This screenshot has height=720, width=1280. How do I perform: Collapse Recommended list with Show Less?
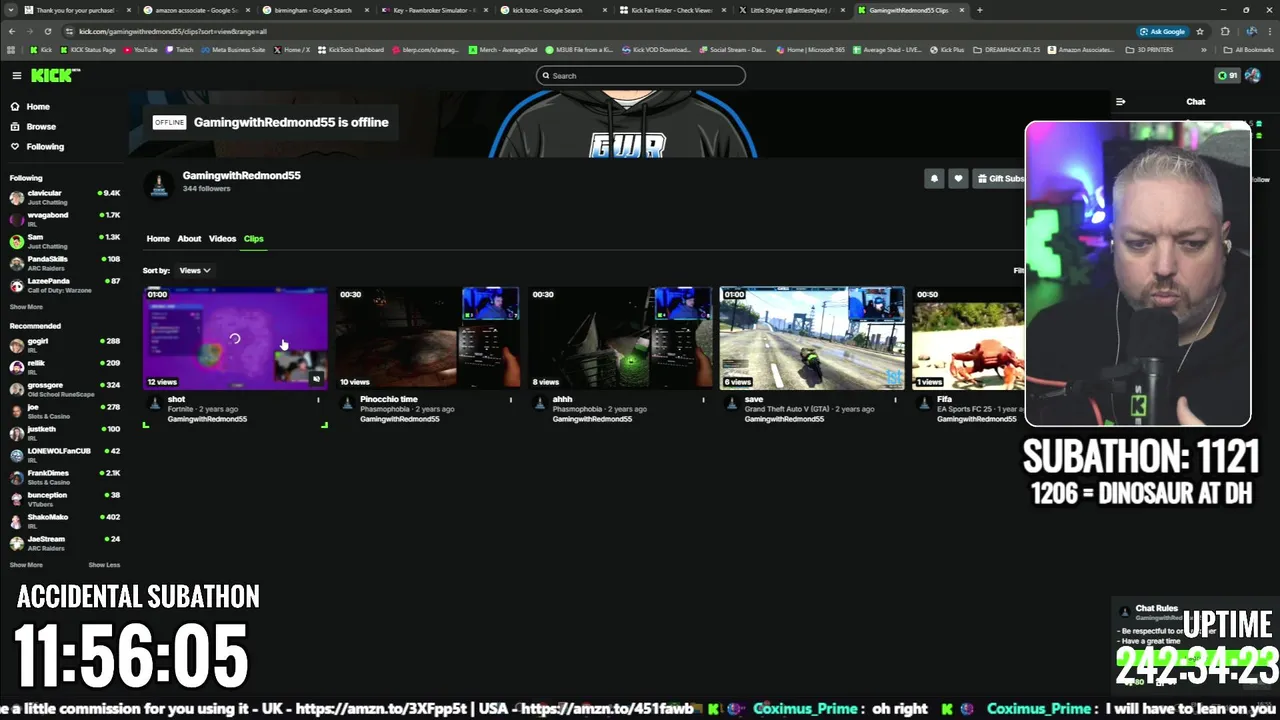104,565
